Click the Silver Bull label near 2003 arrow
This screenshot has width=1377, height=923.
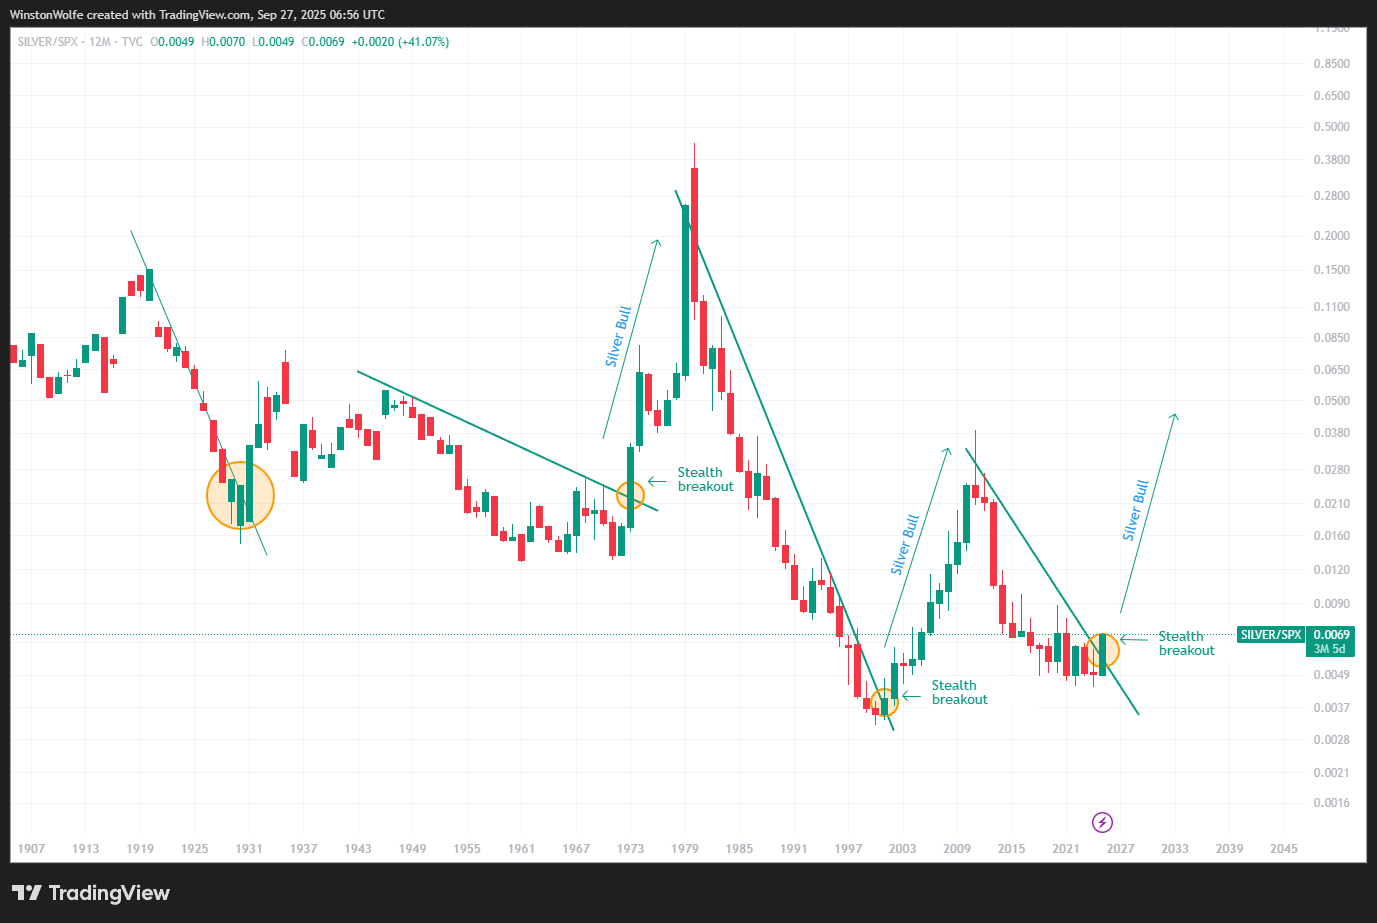click(x=904, y=544)
